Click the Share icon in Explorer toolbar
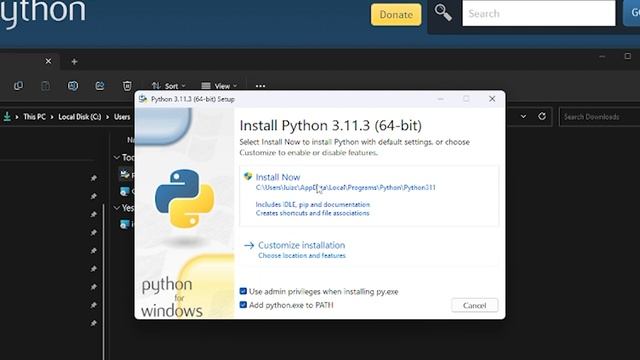Viewport: 640px width, 360px height. pyautogui.click(x=100, y=86)
